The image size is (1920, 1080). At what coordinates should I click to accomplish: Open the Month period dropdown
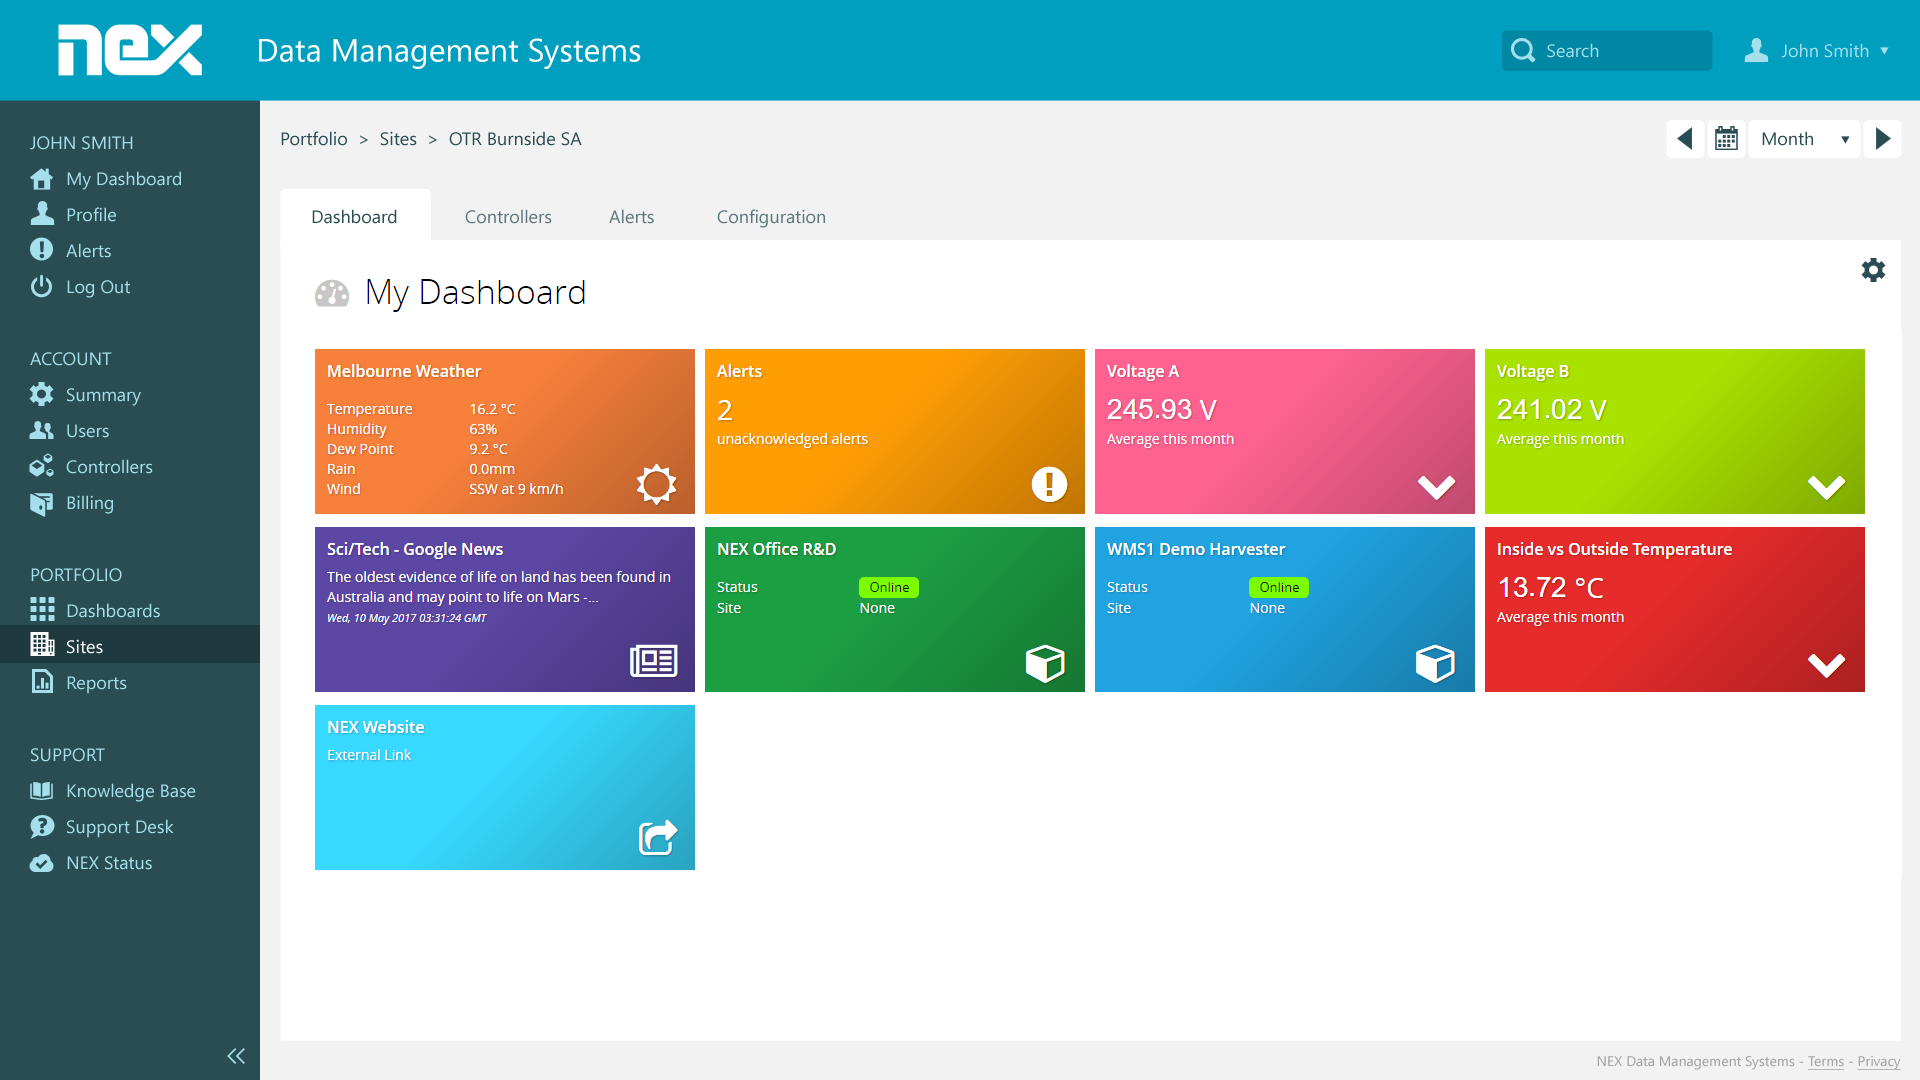tap(1803, 138)
